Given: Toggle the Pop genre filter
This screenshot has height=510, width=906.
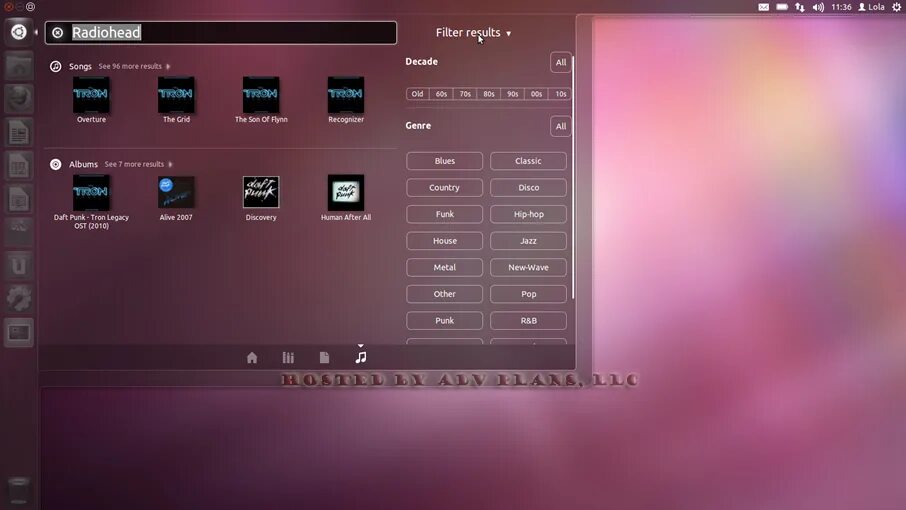Looking at the screenshot, I should coord(528,294).
